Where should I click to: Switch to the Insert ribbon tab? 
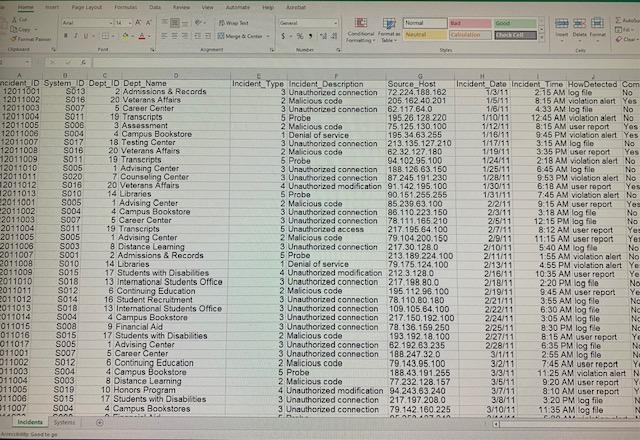point(51,7)
